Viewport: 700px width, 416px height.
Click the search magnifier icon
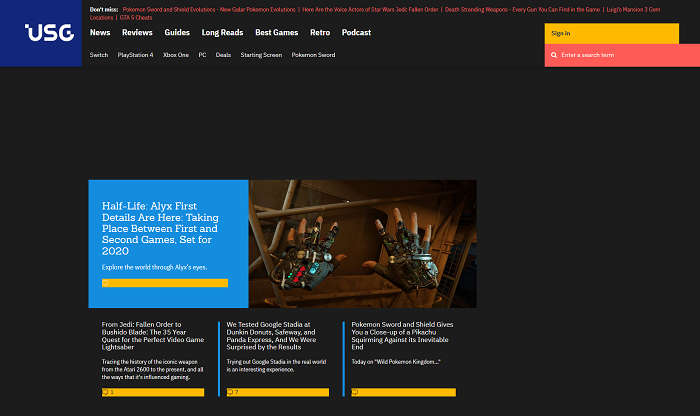[x=554, y=55]
